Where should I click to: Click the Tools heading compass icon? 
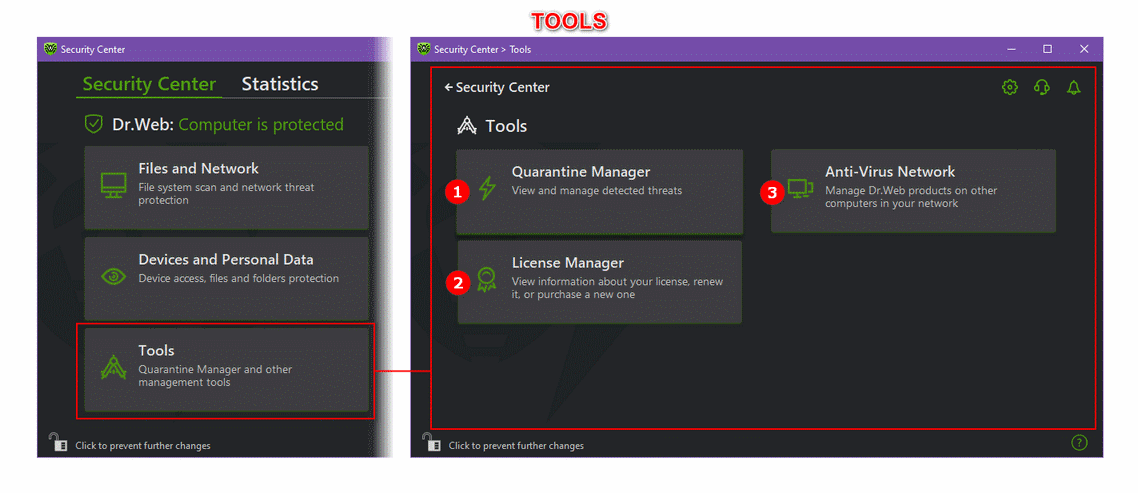(x=467, y=126)
